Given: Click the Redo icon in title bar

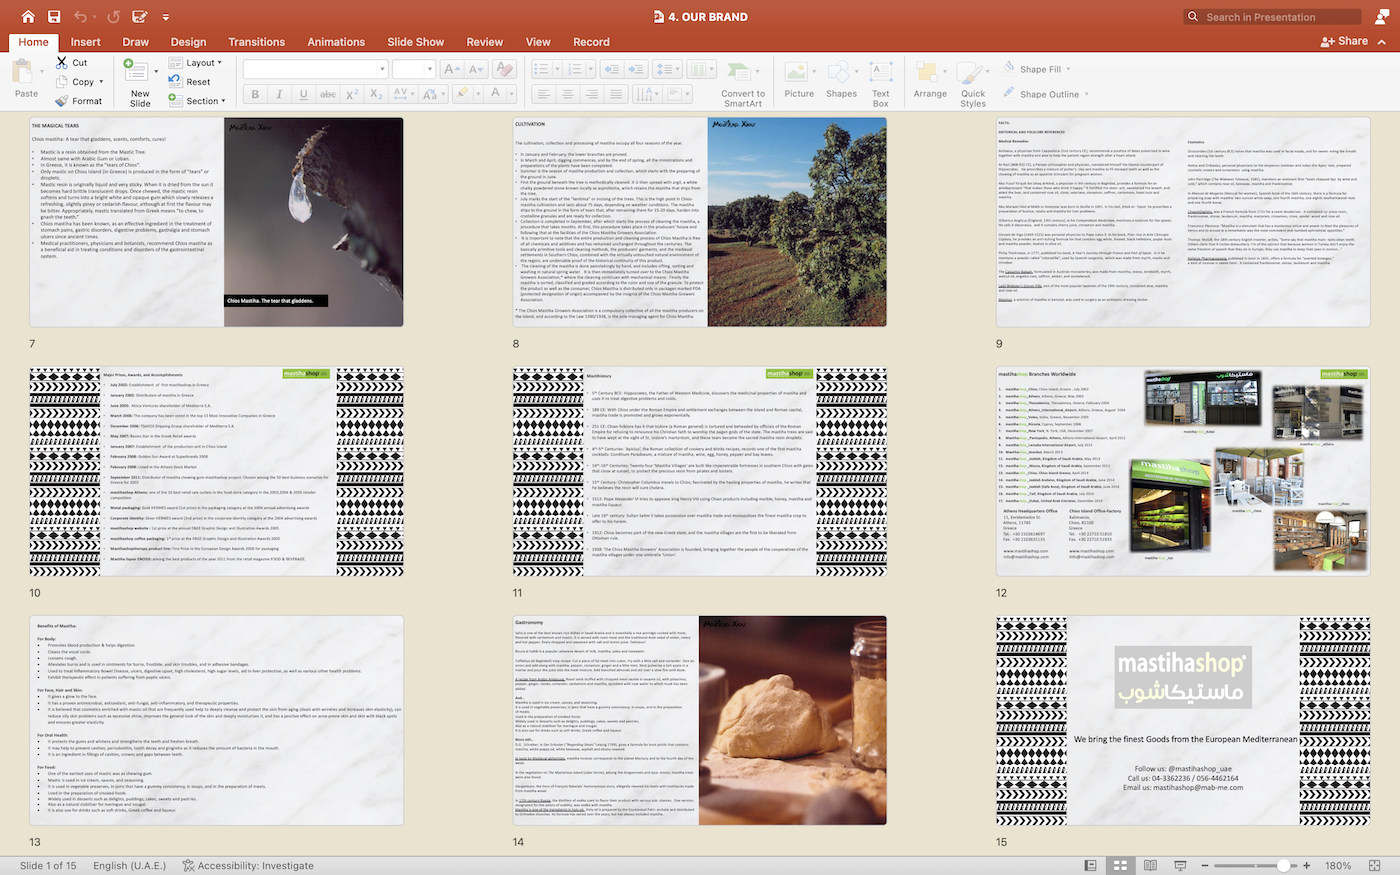Looking at the screenshot, I should coord(113,16).
